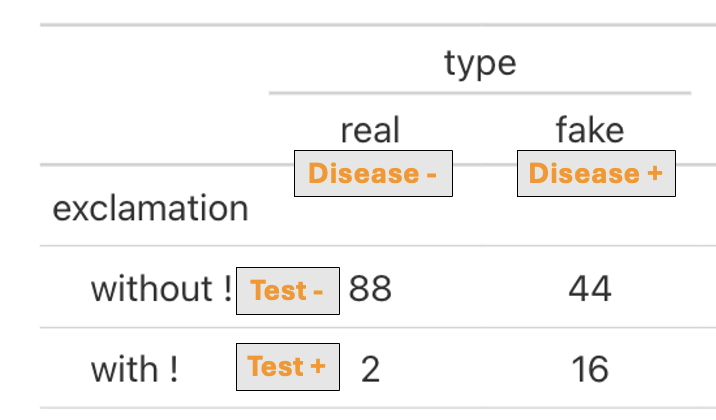Click the exclamation row group label
This screenshot has height=420, width=716.
point(150,209)
